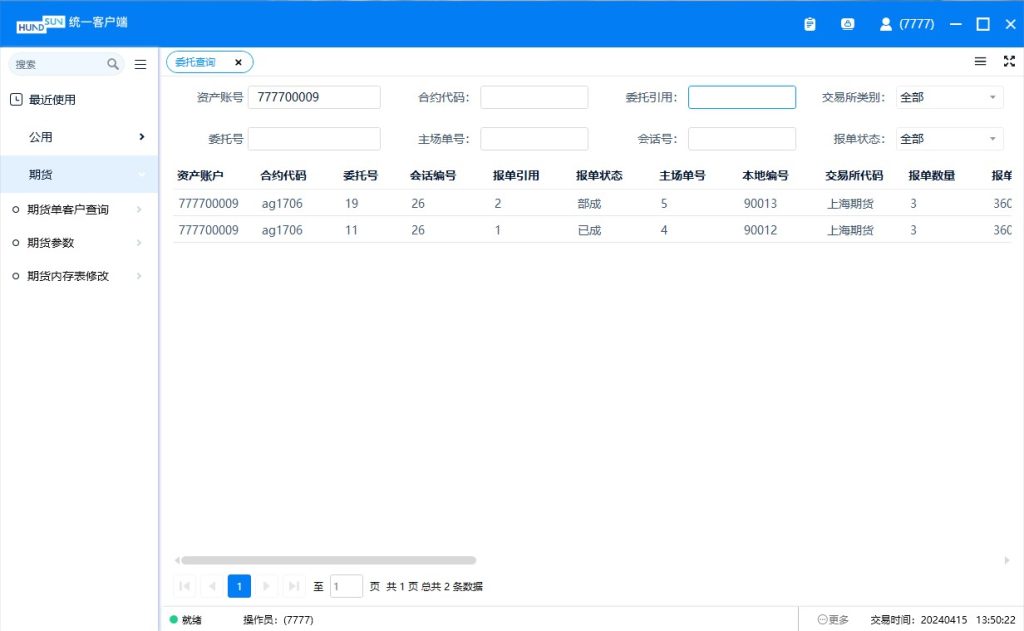Click the robot icon in title bar
This screenshot has height=631, width=1024.
pyautogui.click(x=848, y=24)
